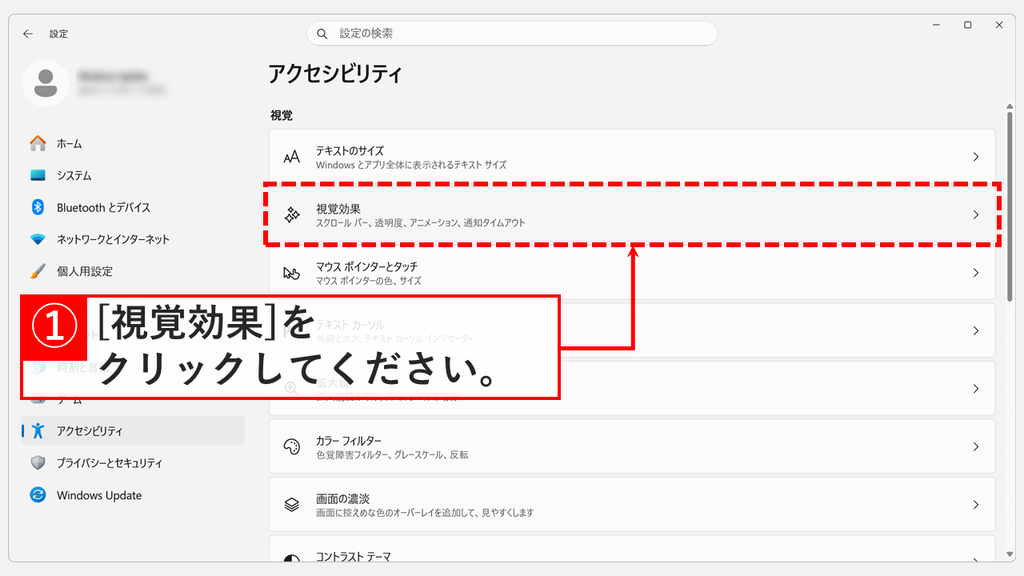Expand 画面の濃淡 chevron
The height and width of the screenshot is (576, 1024).
976,505
